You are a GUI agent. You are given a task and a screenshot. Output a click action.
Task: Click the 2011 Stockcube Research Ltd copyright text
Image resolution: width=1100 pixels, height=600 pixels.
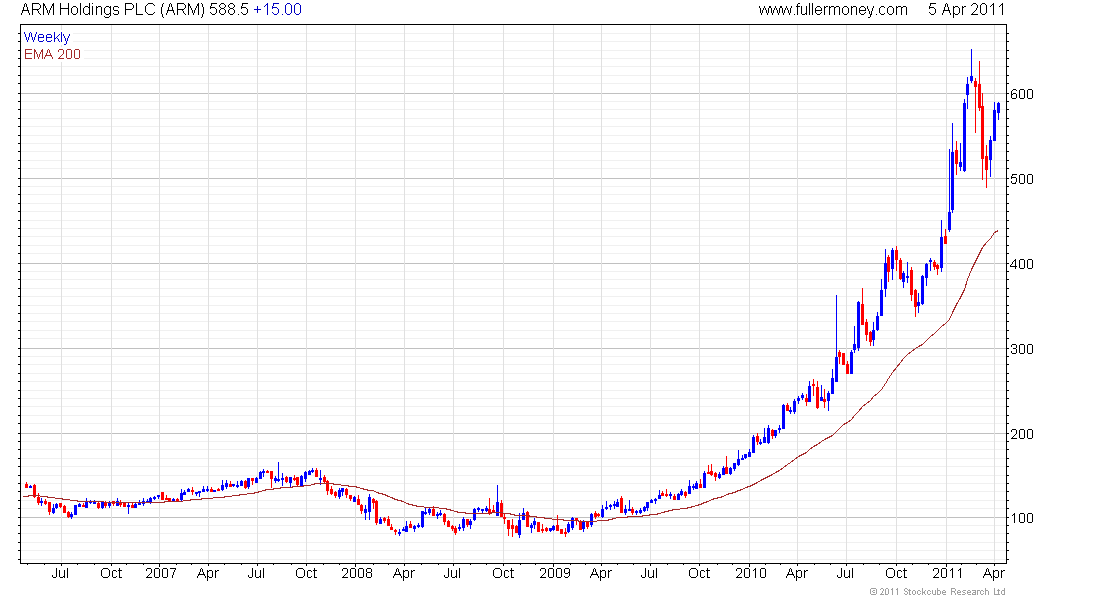[x=937, y=592]
